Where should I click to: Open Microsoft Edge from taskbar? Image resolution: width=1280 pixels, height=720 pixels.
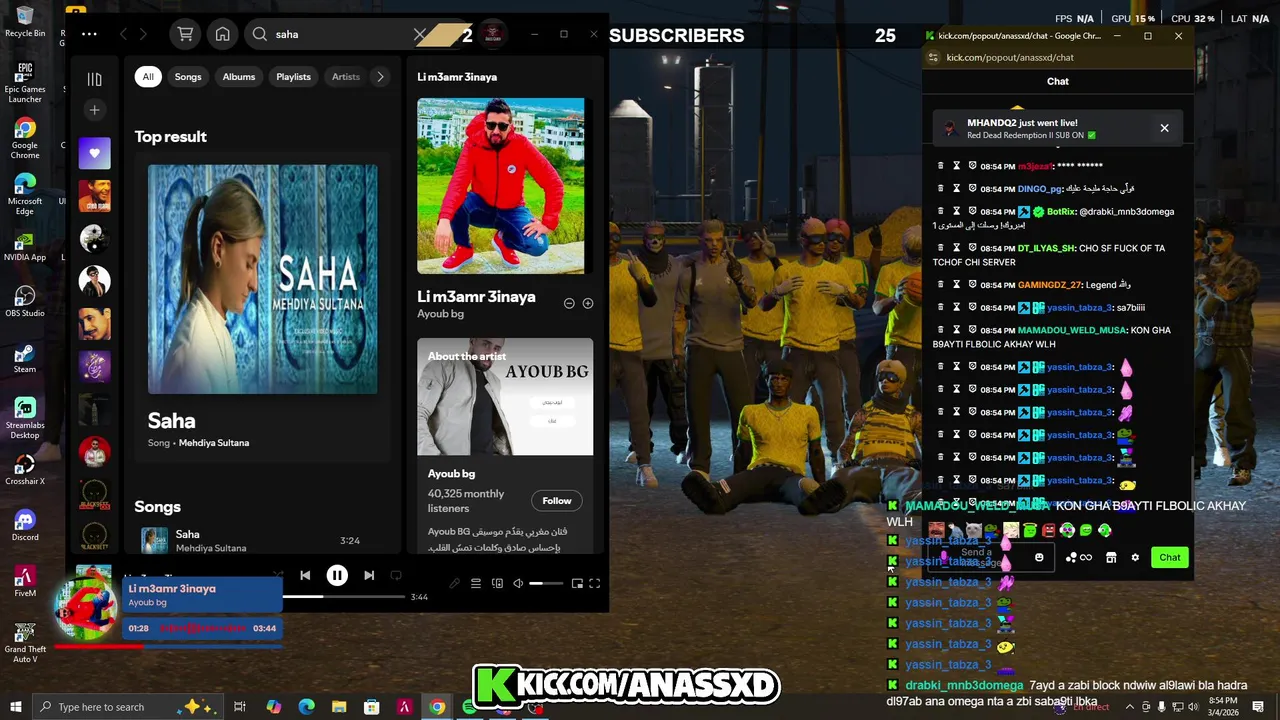306,707
